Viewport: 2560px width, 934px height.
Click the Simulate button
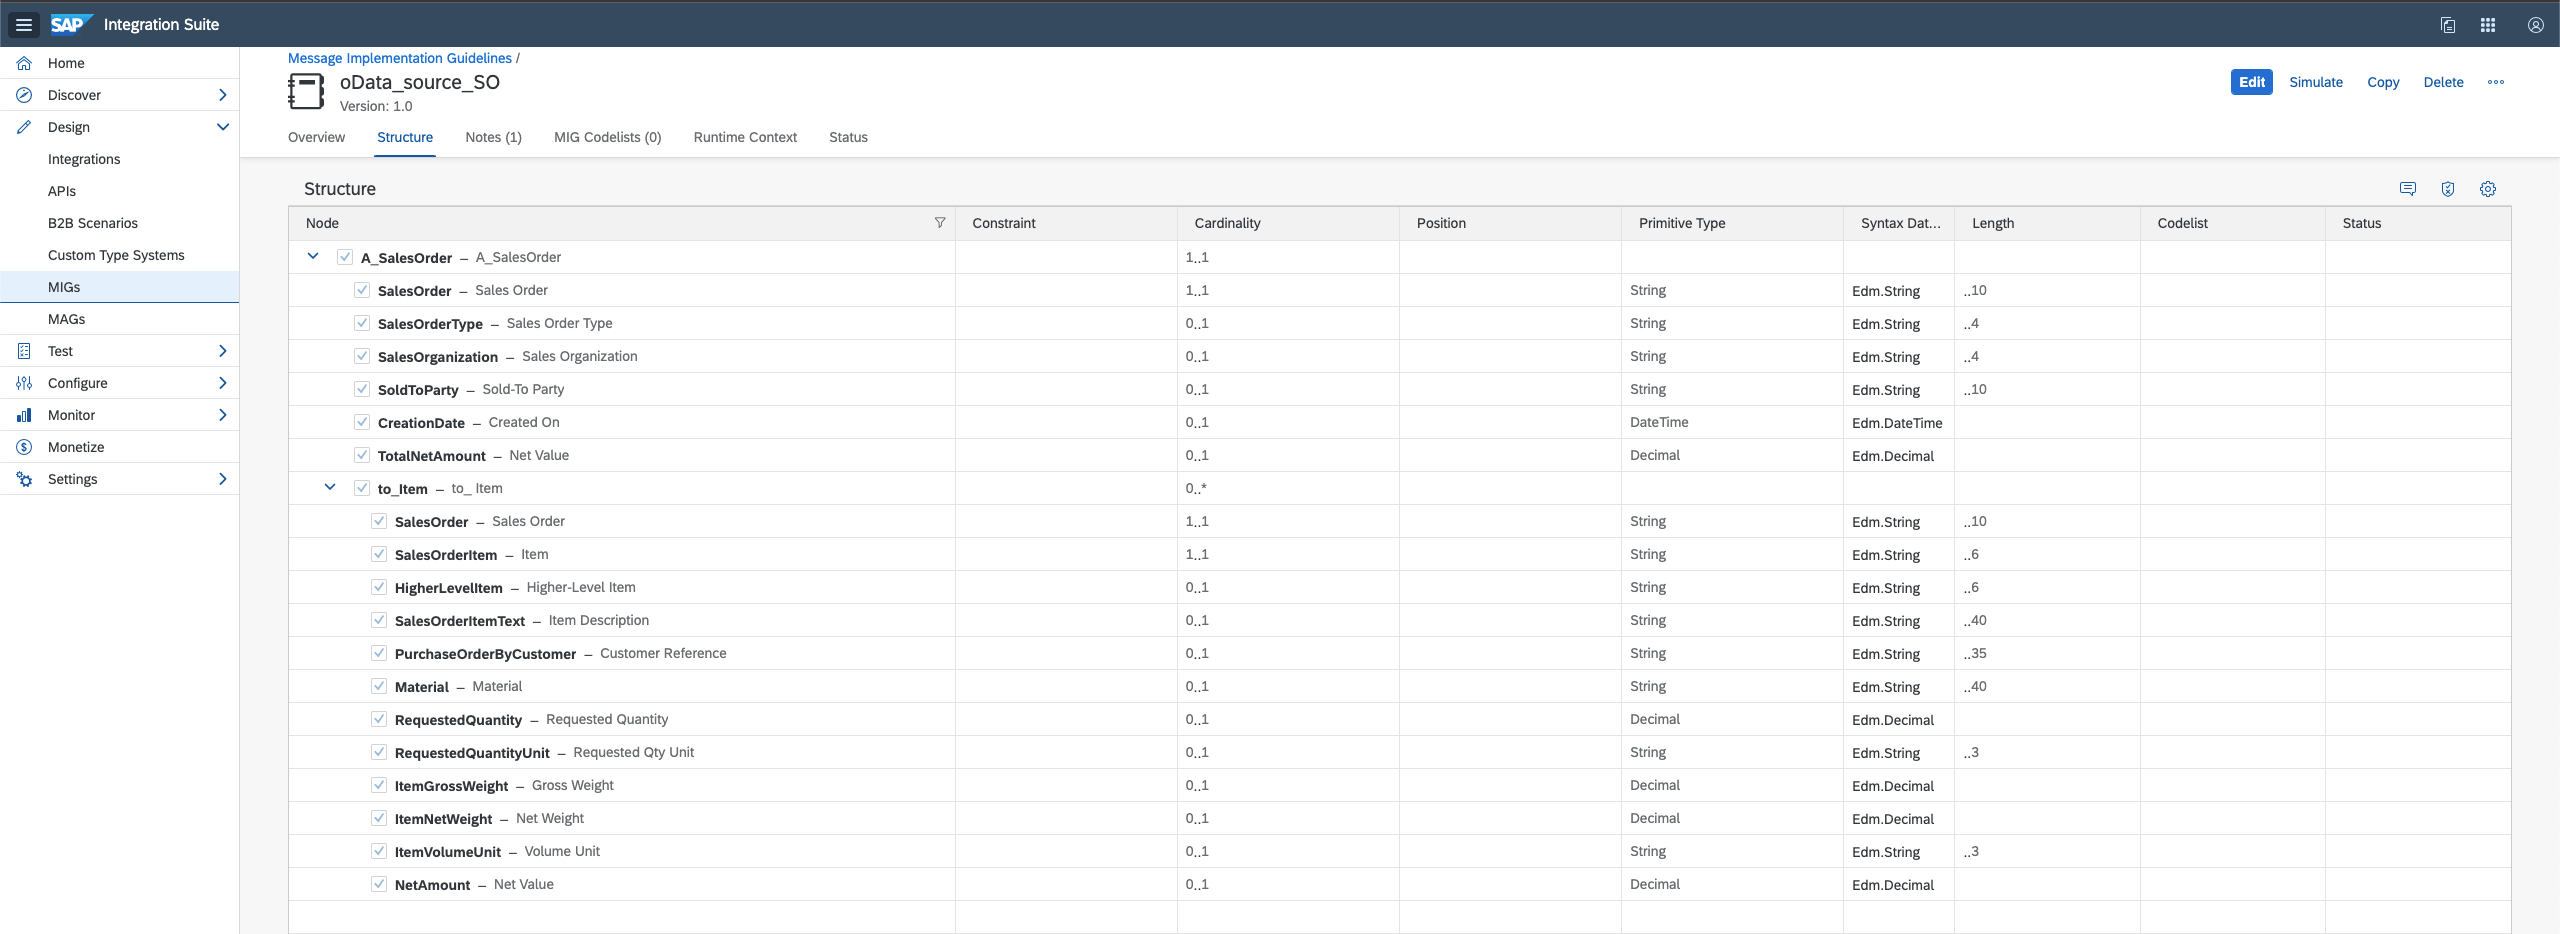pos(2316,82)
